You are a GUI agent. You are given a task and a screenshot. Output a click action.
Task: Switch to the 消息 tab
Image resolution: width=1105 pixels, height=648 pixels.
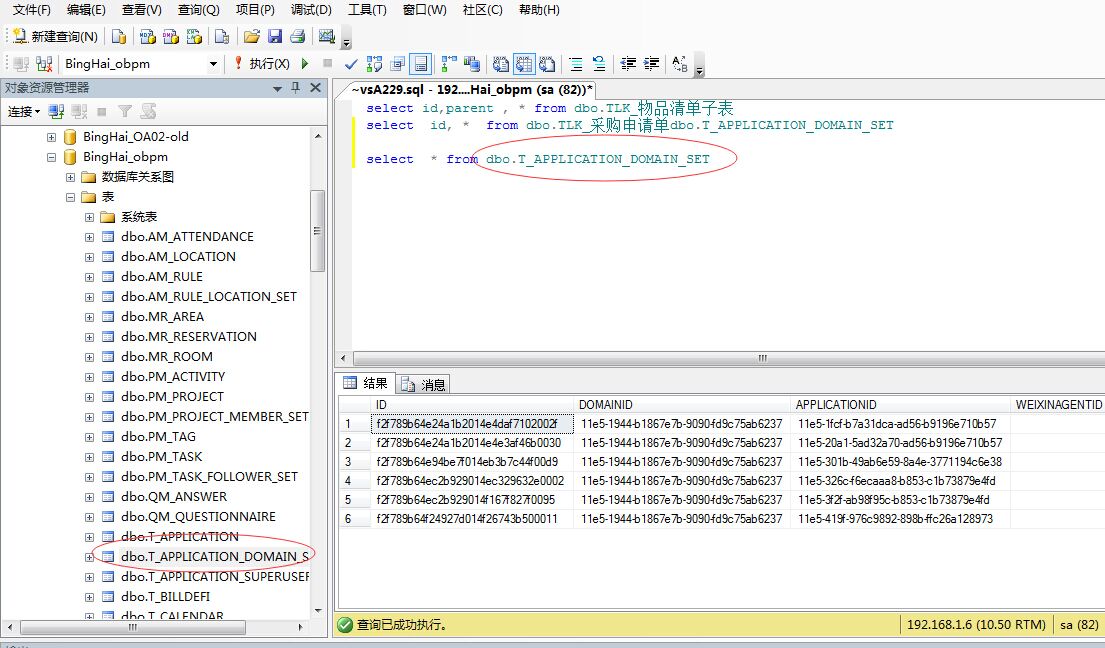pyautogui.click(x=423, y=385)
